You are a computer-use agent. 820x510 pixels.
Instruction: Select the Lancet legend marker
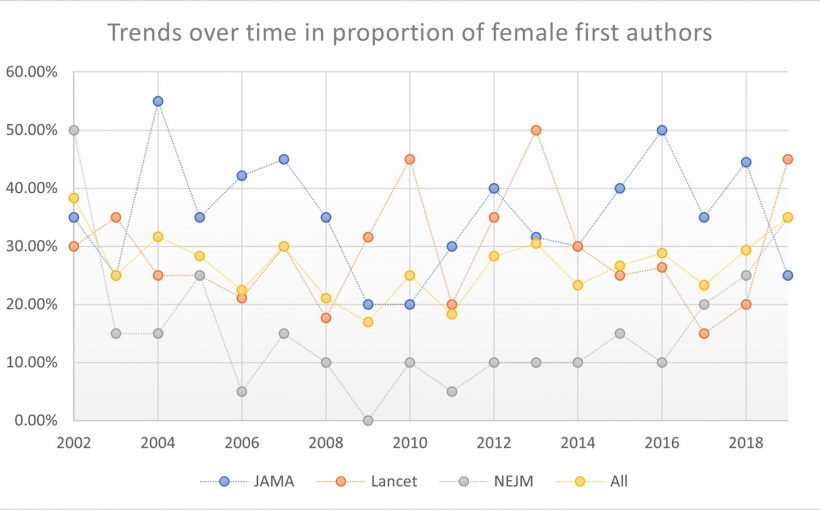[x=343, y=481]
